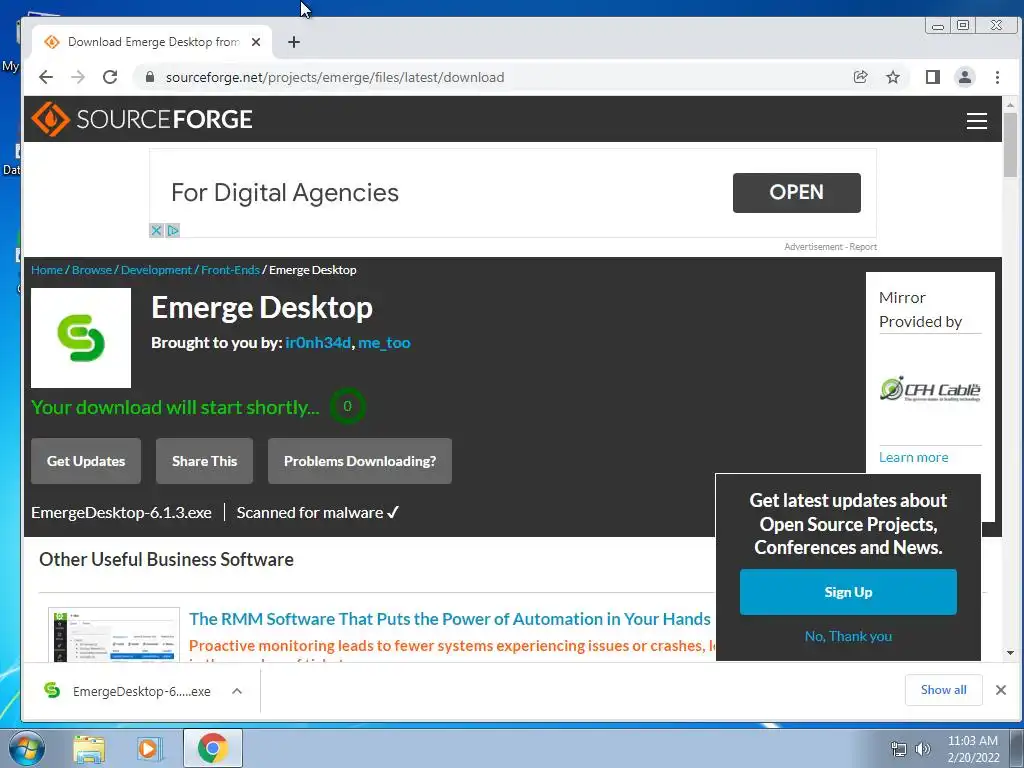Expand download item options chevron
Image resolution: width=1024 pixels, height=768 pixels.
pos(237,691)
